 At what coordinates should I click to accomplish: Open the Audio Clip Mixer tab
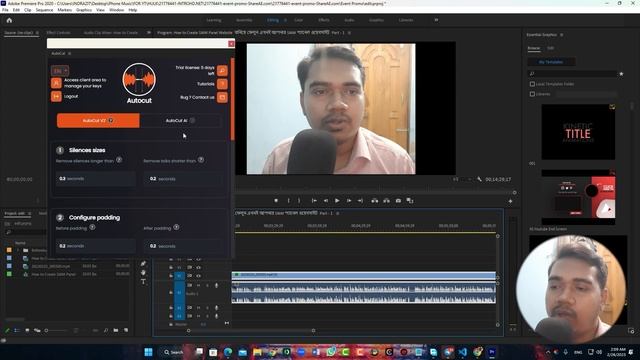pyautogui.click(x=111, y=33)
